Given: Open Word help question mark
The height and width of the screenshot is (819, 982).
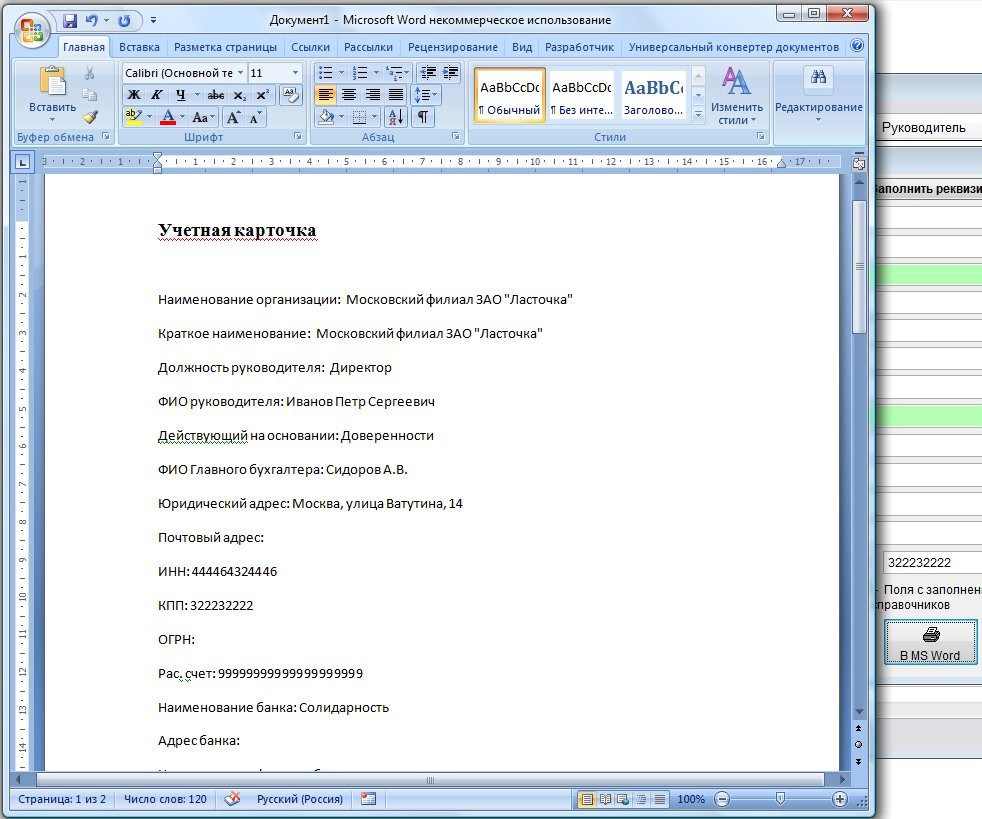Looking at the screenshot, I should pyautogui.click(x=857, y=45).
